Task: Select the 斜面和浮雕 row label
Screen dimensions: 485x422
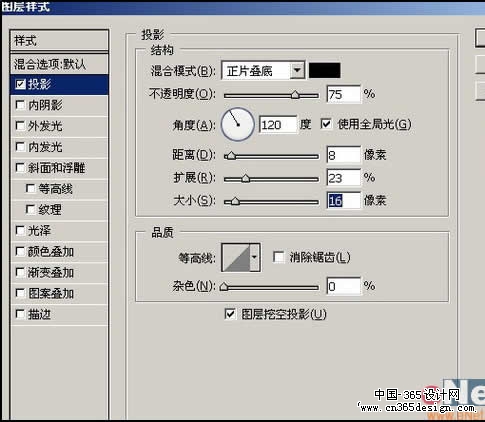Action: (x=56, y=168)
